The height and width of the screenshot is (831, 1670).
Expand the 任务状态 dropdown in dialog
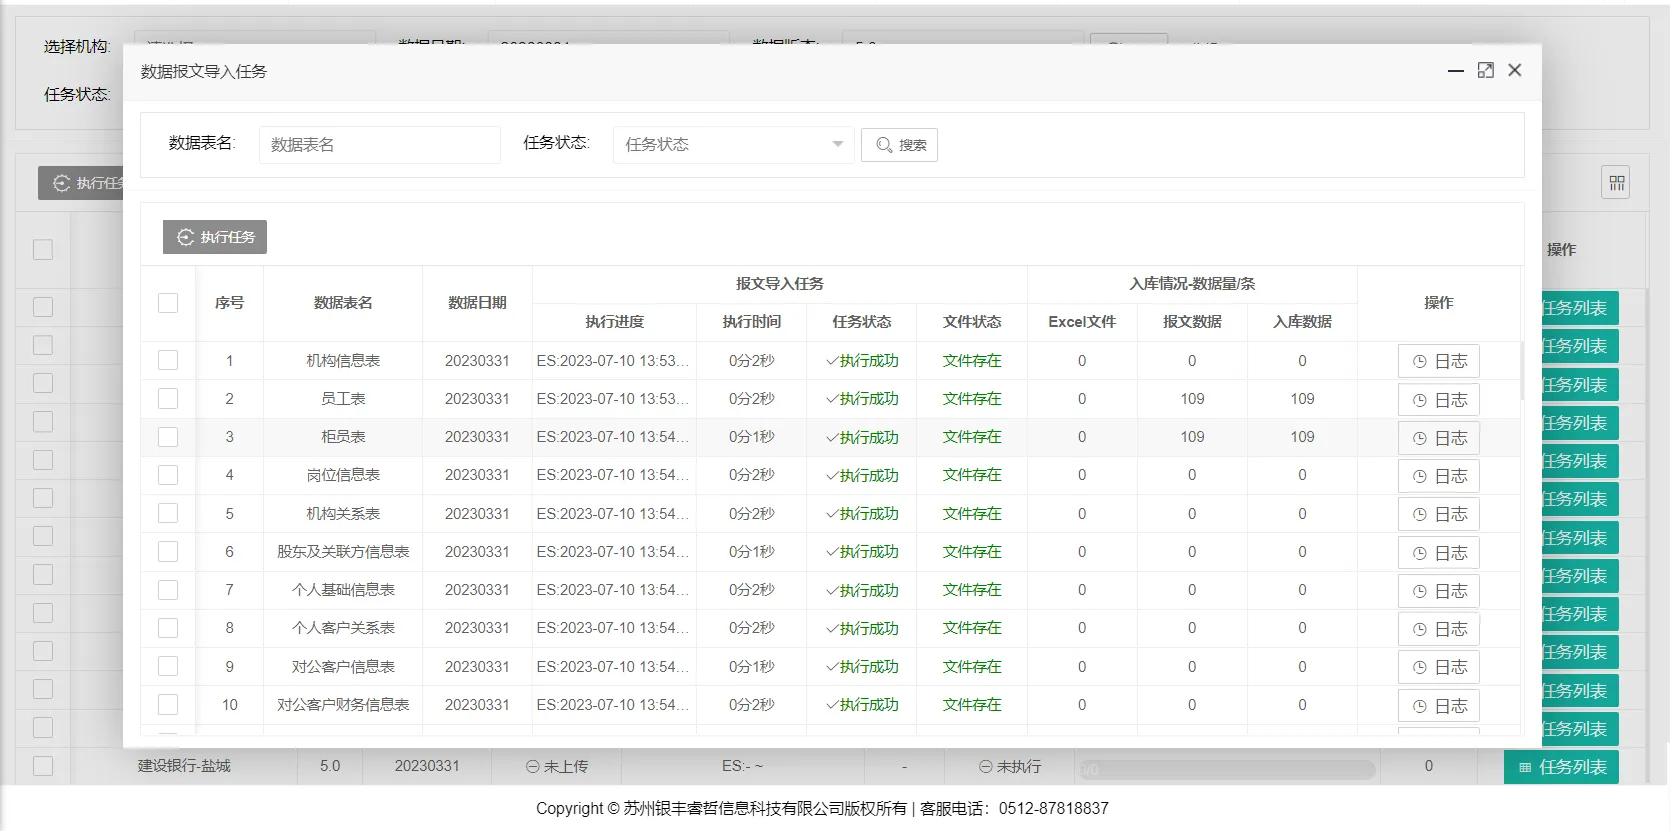click(x=732, y=145)
